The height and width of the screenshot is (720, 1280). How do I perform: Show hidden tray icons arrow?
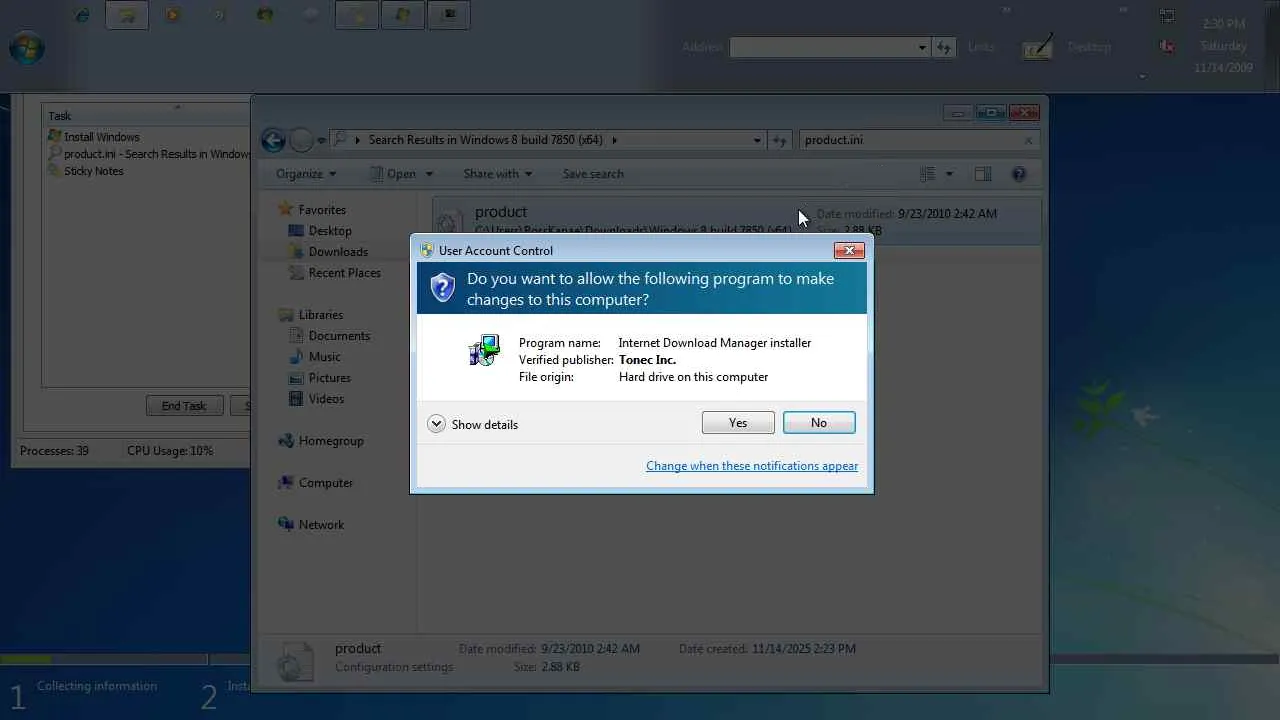(1142, 75)
